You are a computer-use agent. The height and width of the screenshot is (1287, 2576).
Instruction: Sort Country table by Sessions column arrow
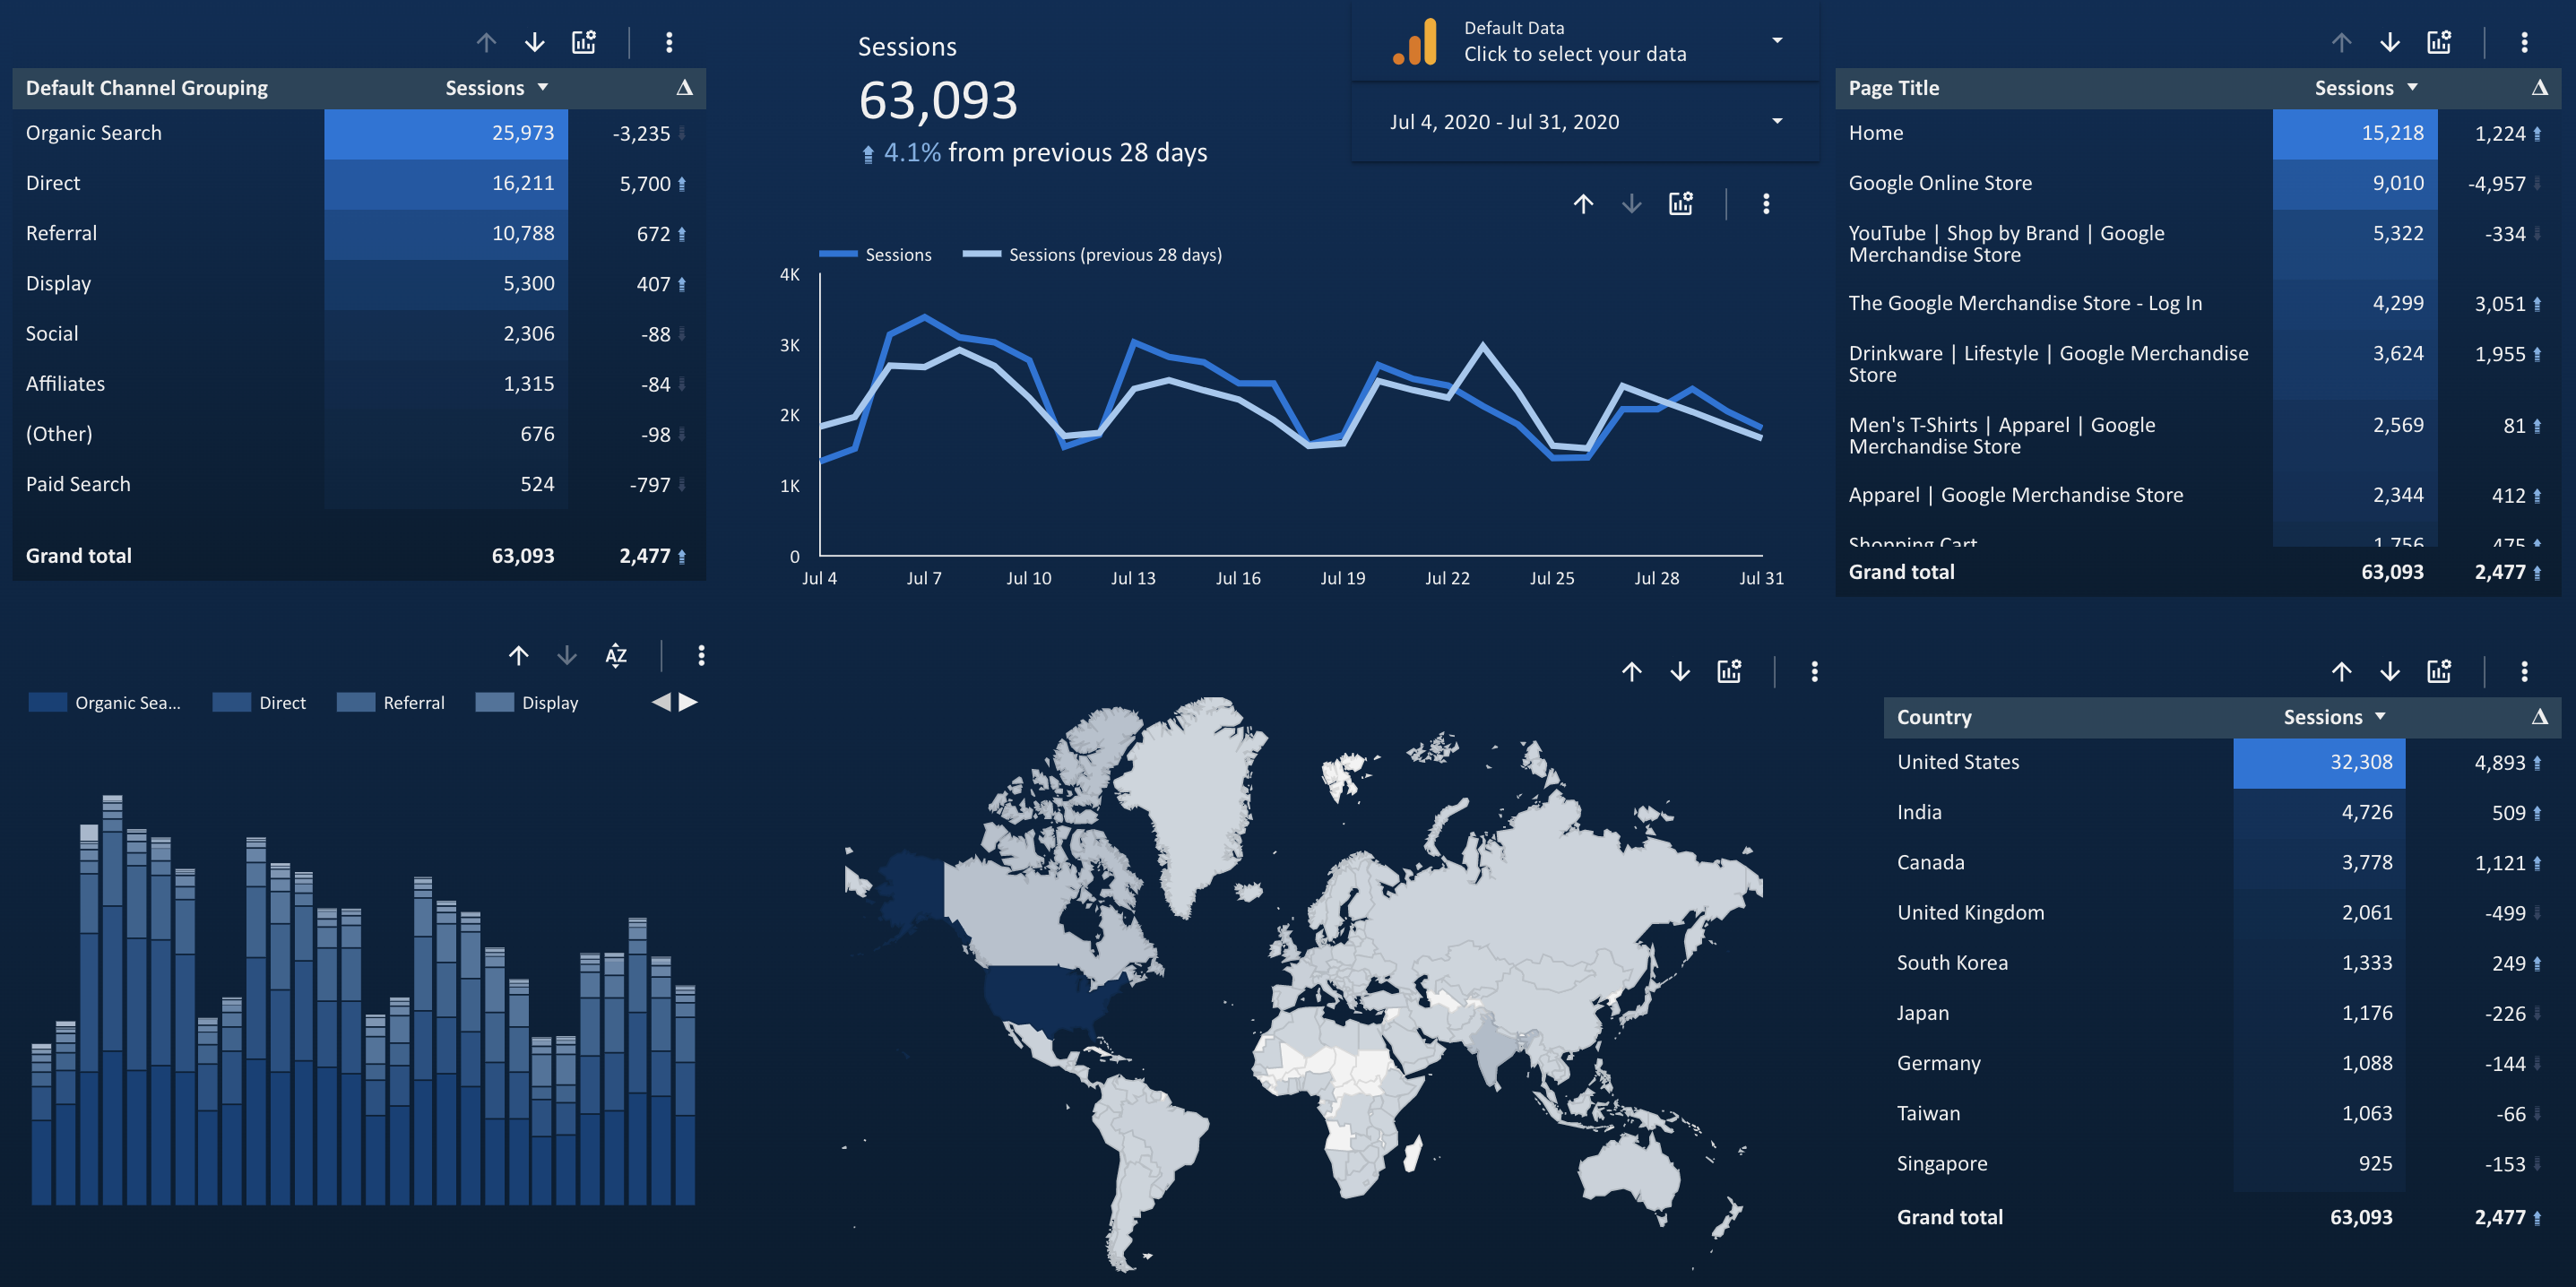coord(2380,717)
